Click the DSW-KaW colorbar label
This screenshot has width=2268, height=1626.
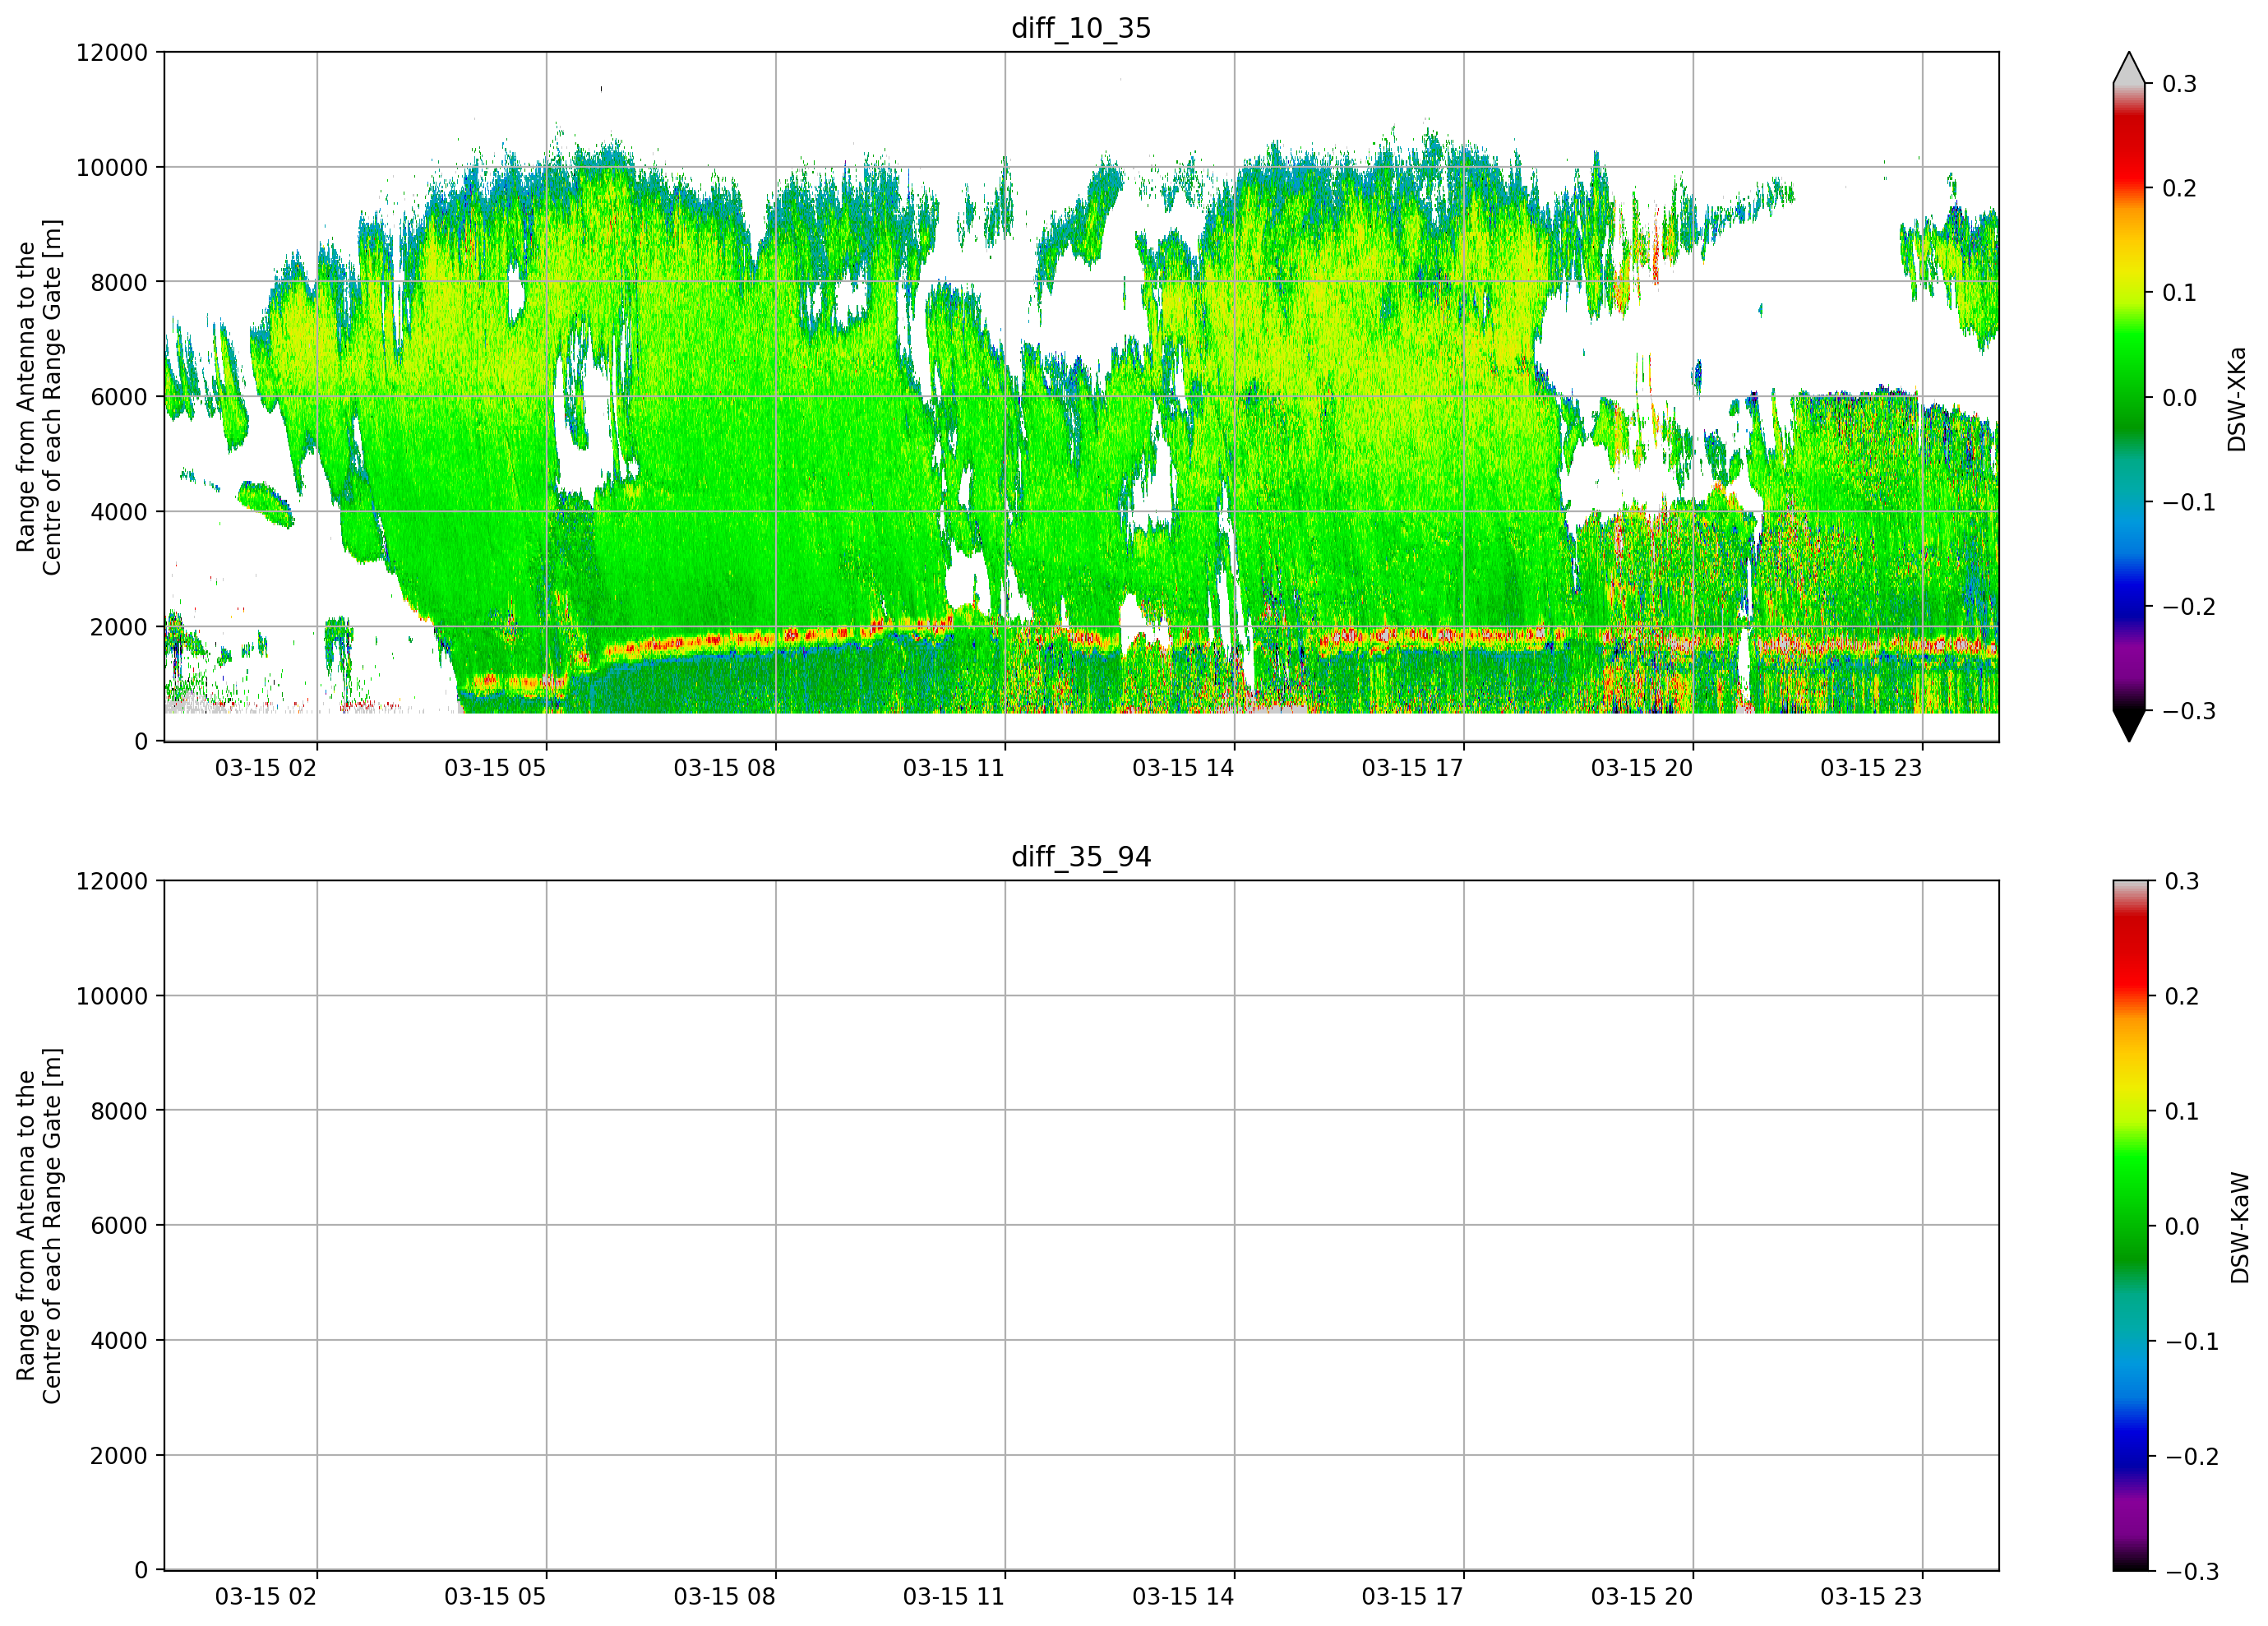point(2239,1228)
